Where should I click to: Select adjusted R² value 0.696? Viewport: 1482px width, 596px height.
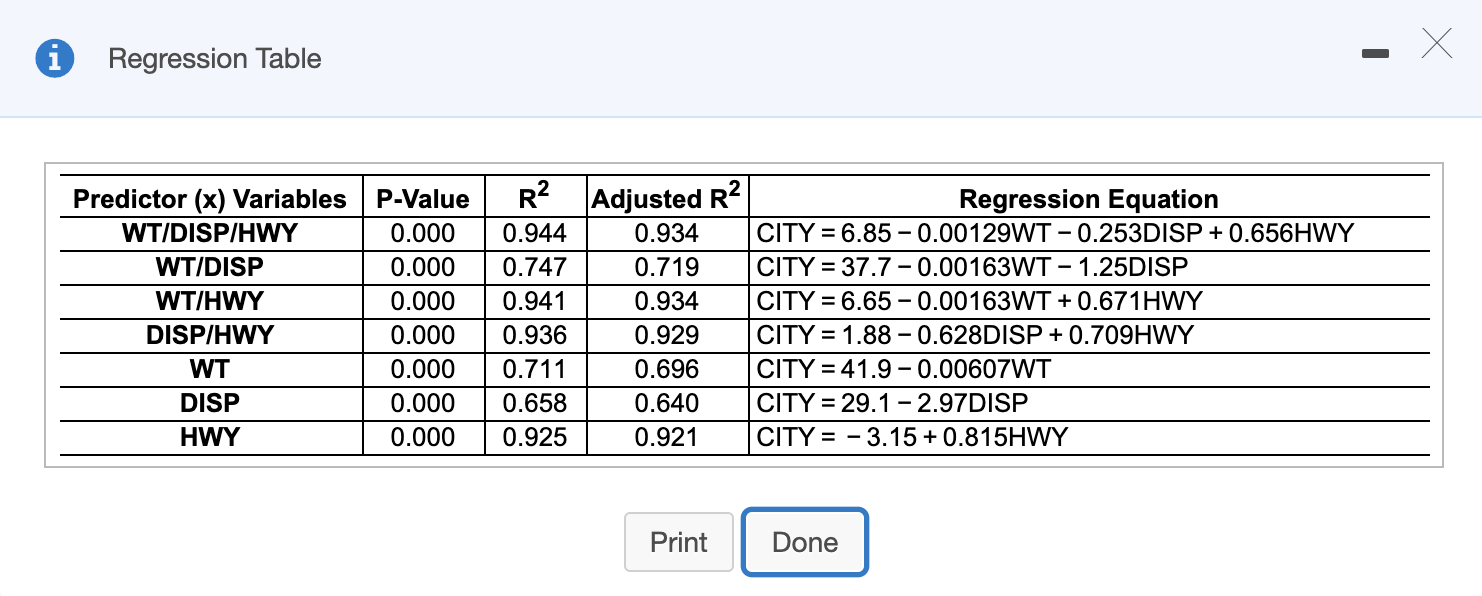[667, 369]
